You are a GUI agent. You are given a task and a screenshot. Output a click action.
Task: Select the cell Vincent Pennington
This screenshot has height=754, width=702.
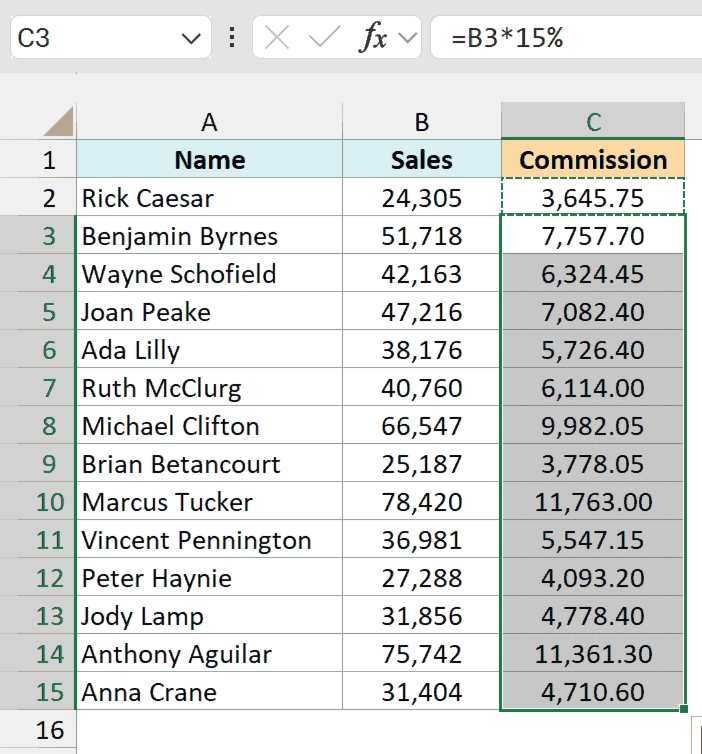(209, 540)
